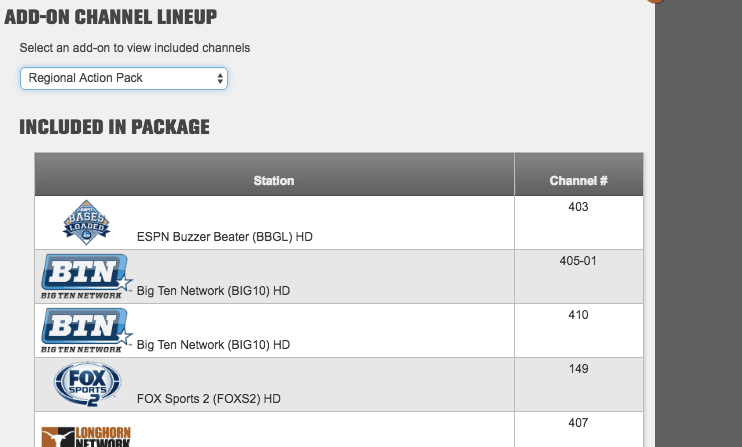The image size is (742, 447).
Task: Select channel number 149
Action: tap(578, 368)
